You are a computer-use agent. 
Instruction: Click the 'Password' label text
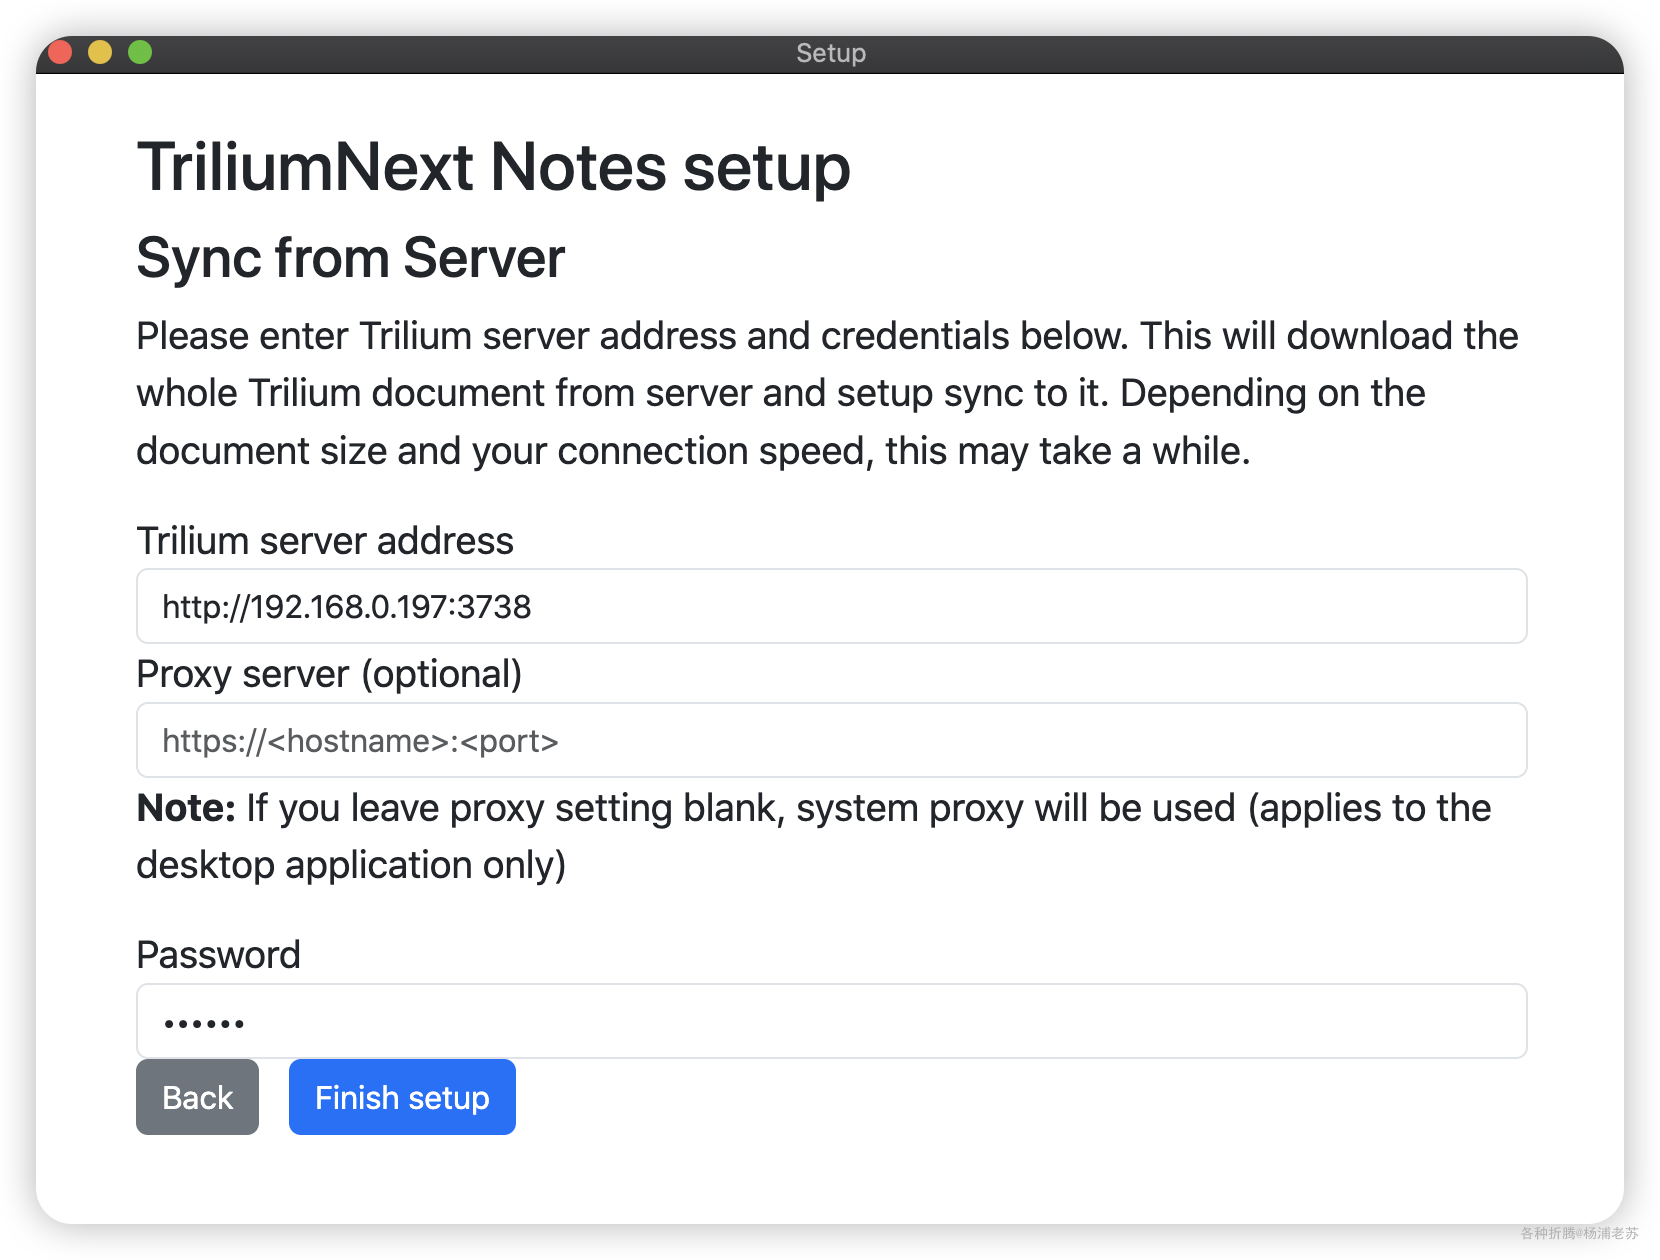(218, 955)
